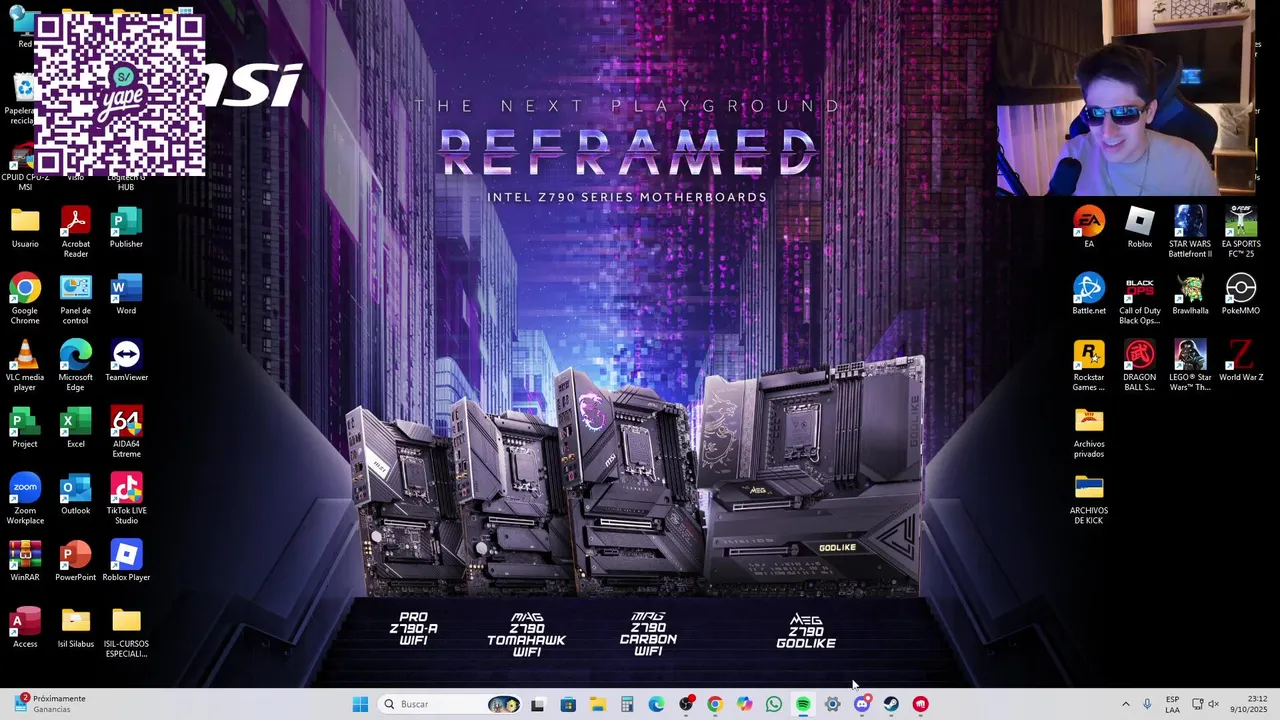Open the red app at taskbar end
The width and height of the screenshot is (1280, 720).
click(x=921, y=704)
